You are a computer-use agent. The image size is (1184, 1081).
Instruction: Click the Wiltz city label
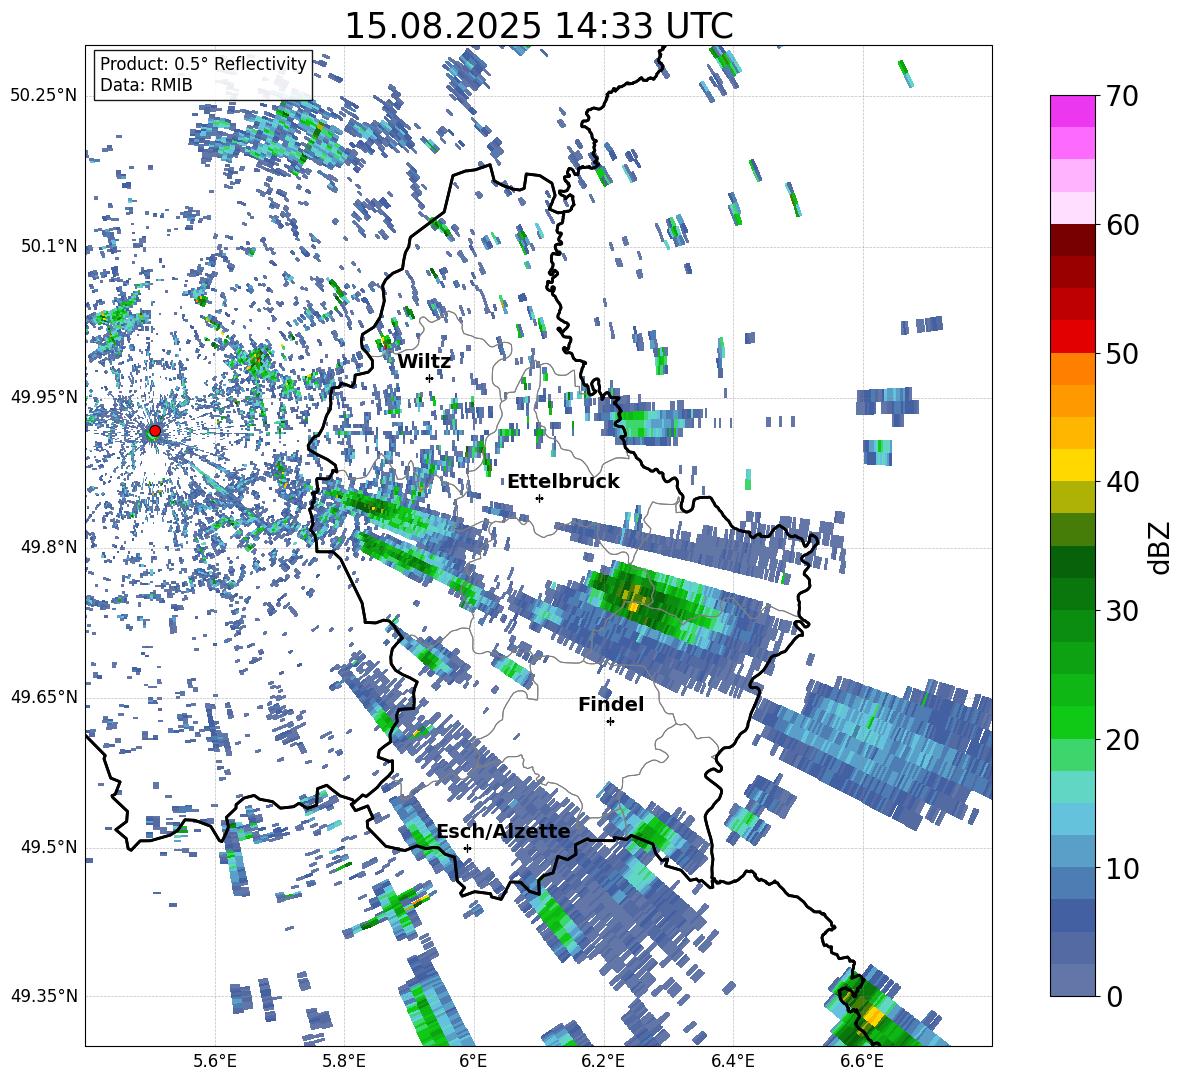pyautogui.click(x=424, y=362)
